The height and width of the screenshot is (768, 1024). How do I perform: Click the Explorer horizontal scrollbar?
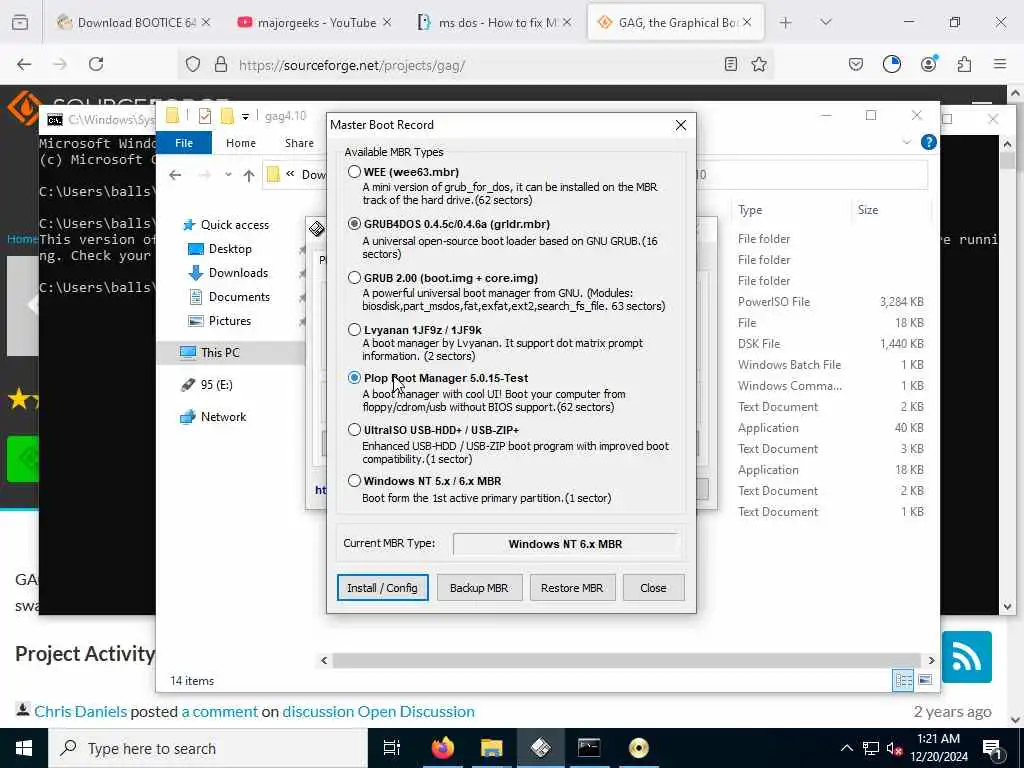point(627,660)
